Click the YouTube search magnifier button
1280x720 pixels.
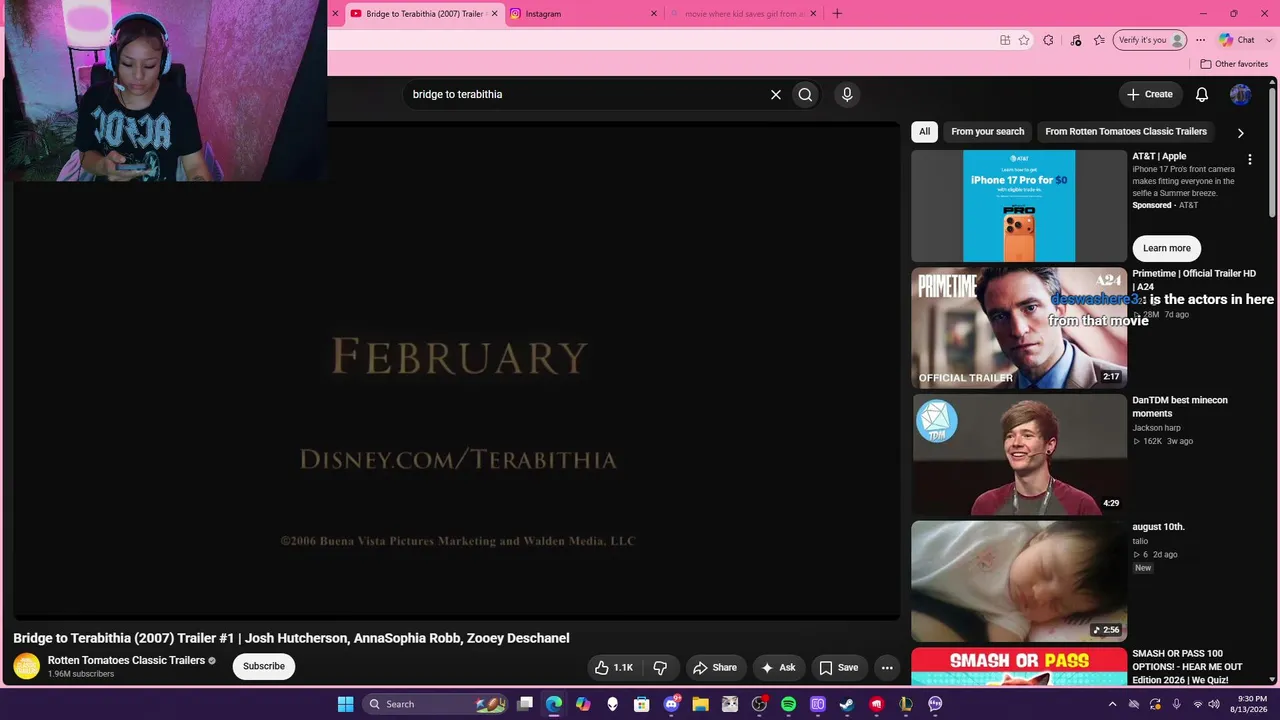coord(805,94)
